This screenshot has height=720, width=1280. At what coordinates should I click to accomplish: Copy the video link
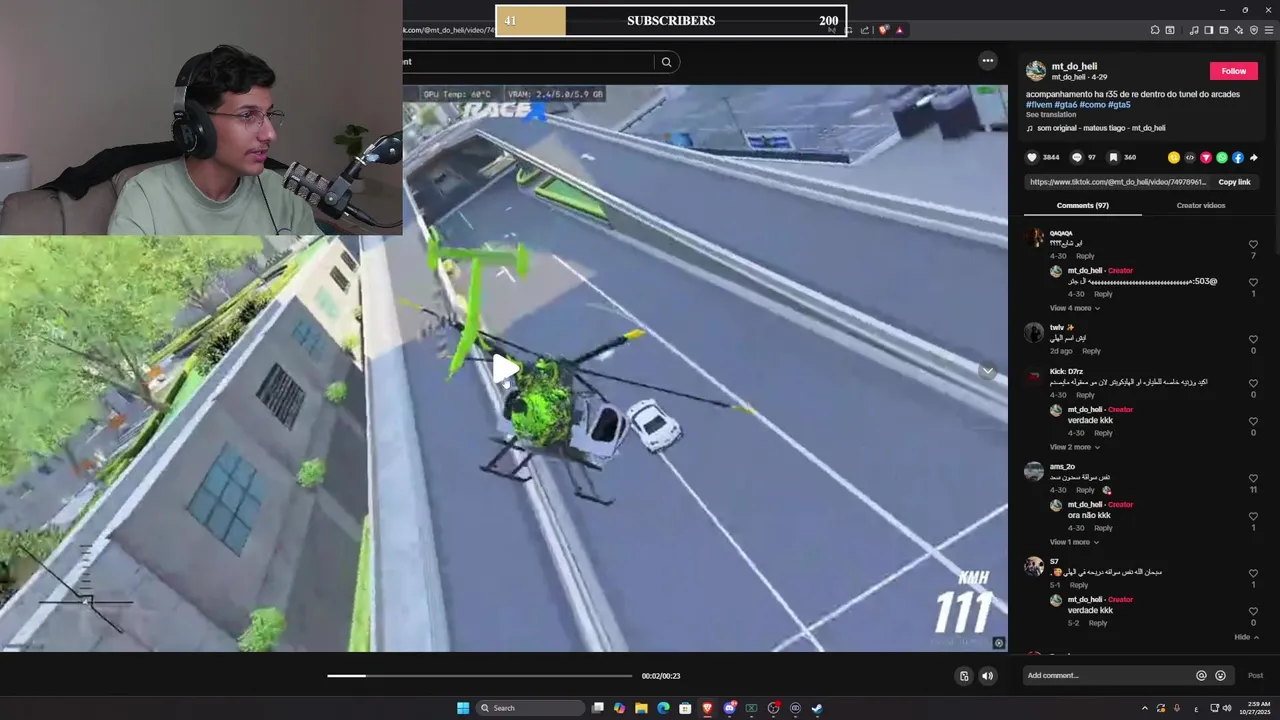(1234, 182)
